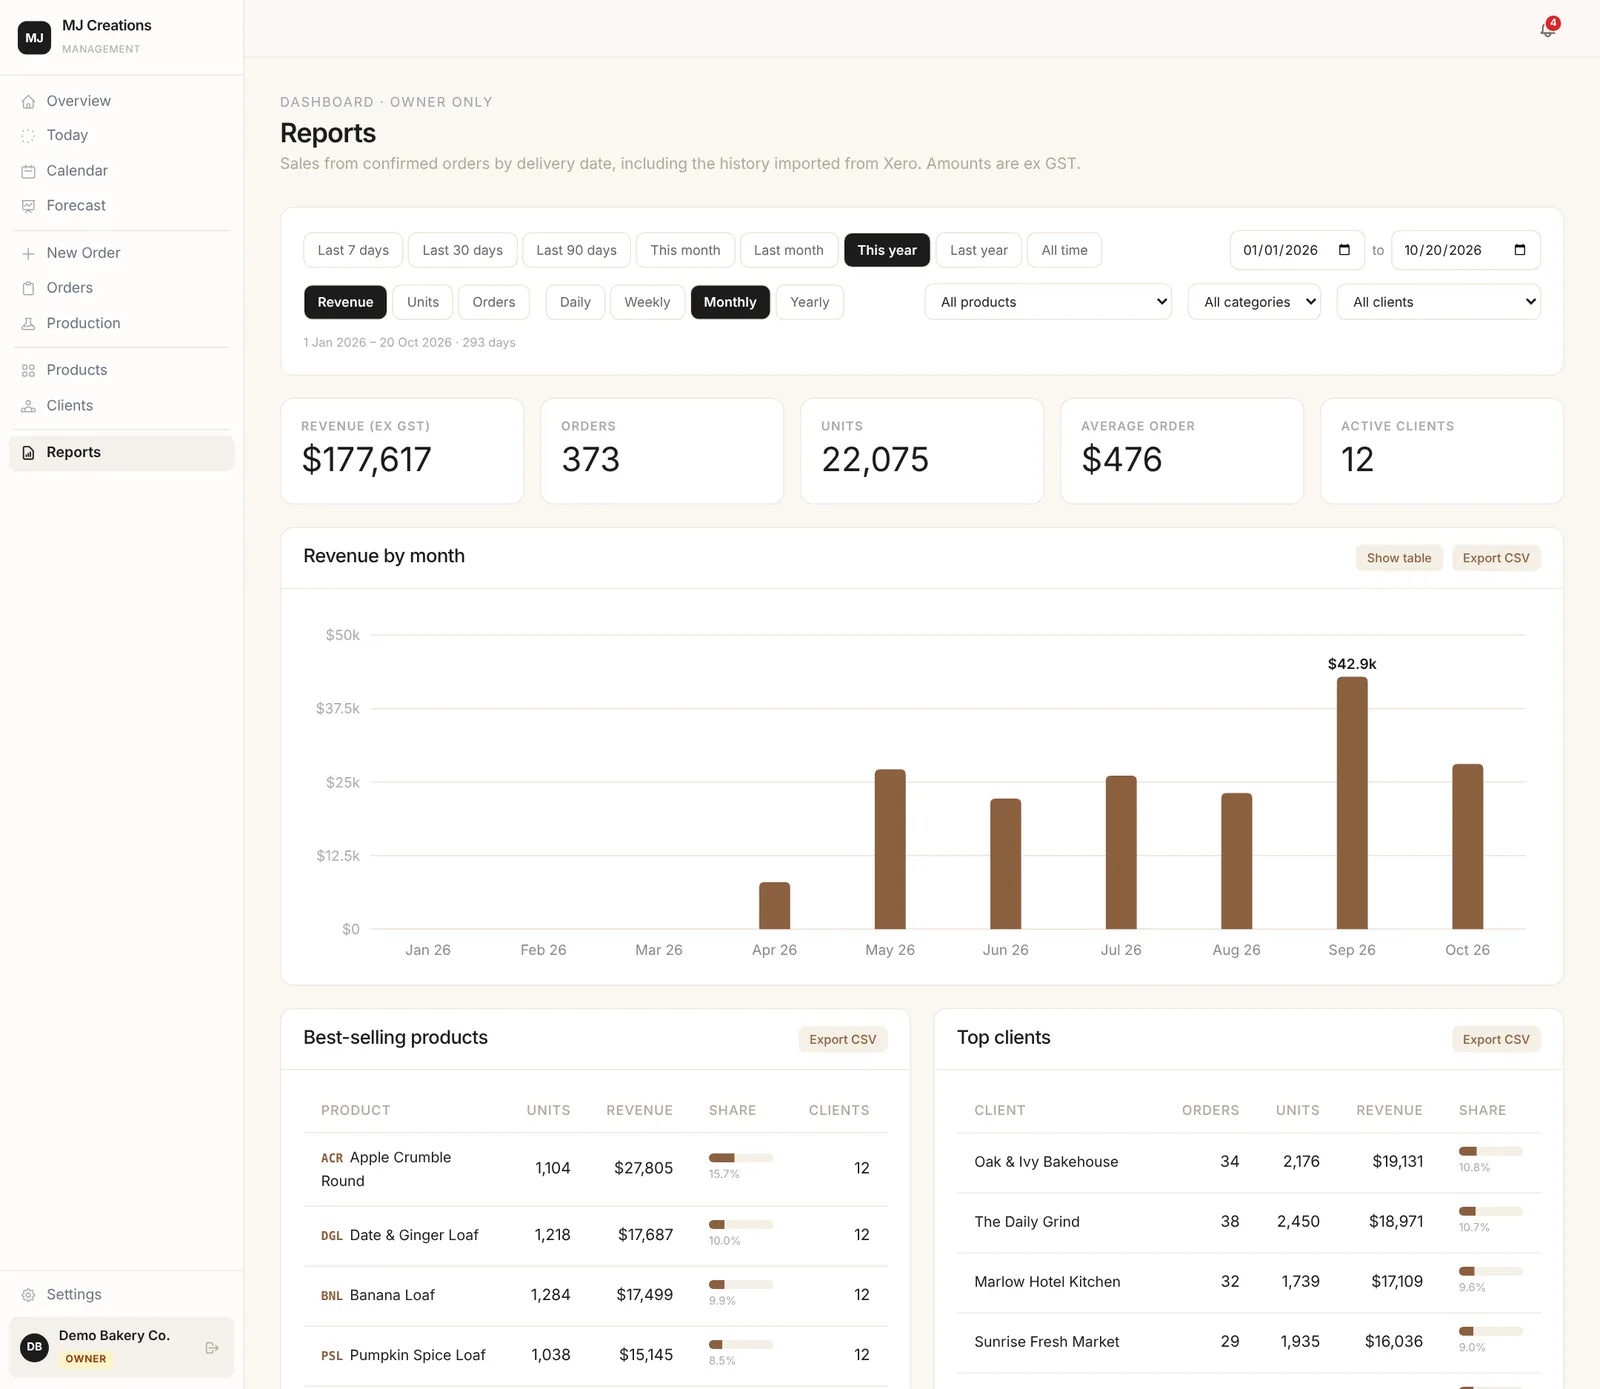The width and height of the screenshot is (1600, 1389).
Task: Click the end date field 10/20/2026
Action: 1465,250
